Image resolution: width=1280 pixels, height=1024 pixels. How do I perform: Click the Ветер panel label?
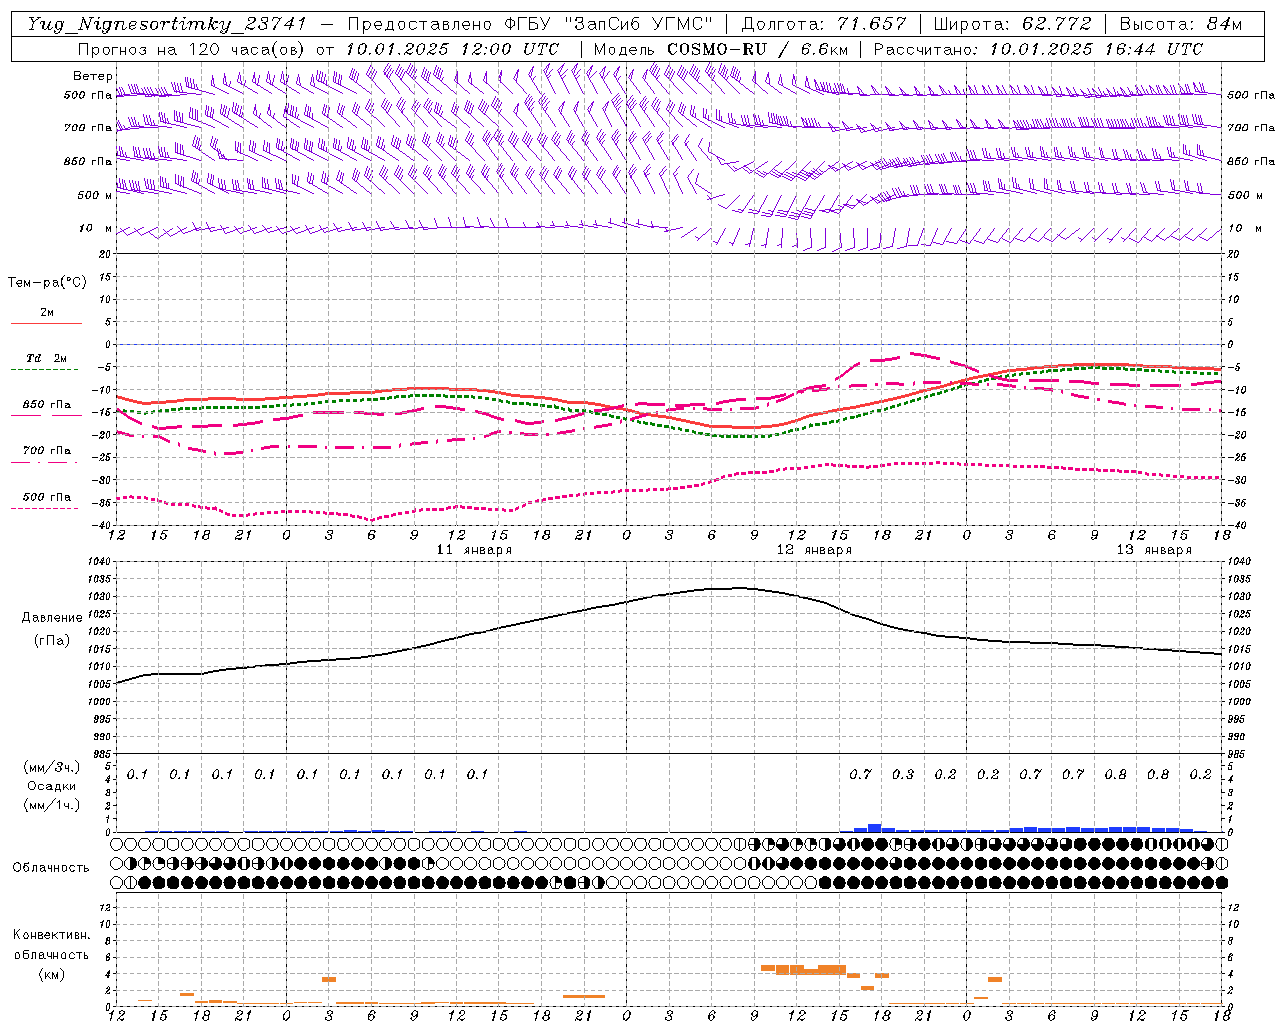(92, 76)
